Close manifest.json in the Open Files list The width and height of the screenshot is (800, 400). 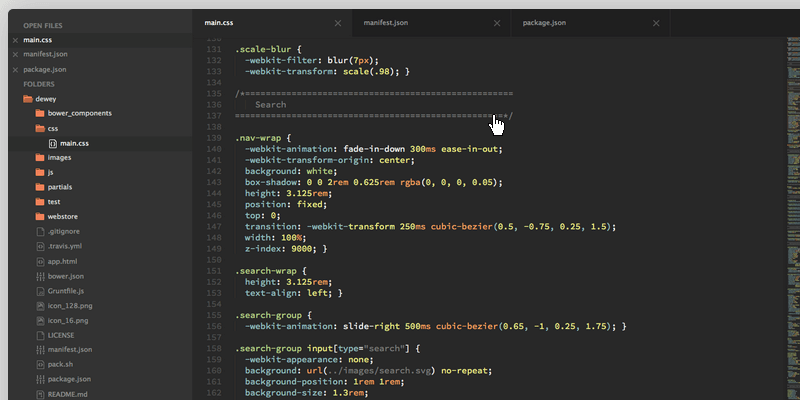pos(15,54)
